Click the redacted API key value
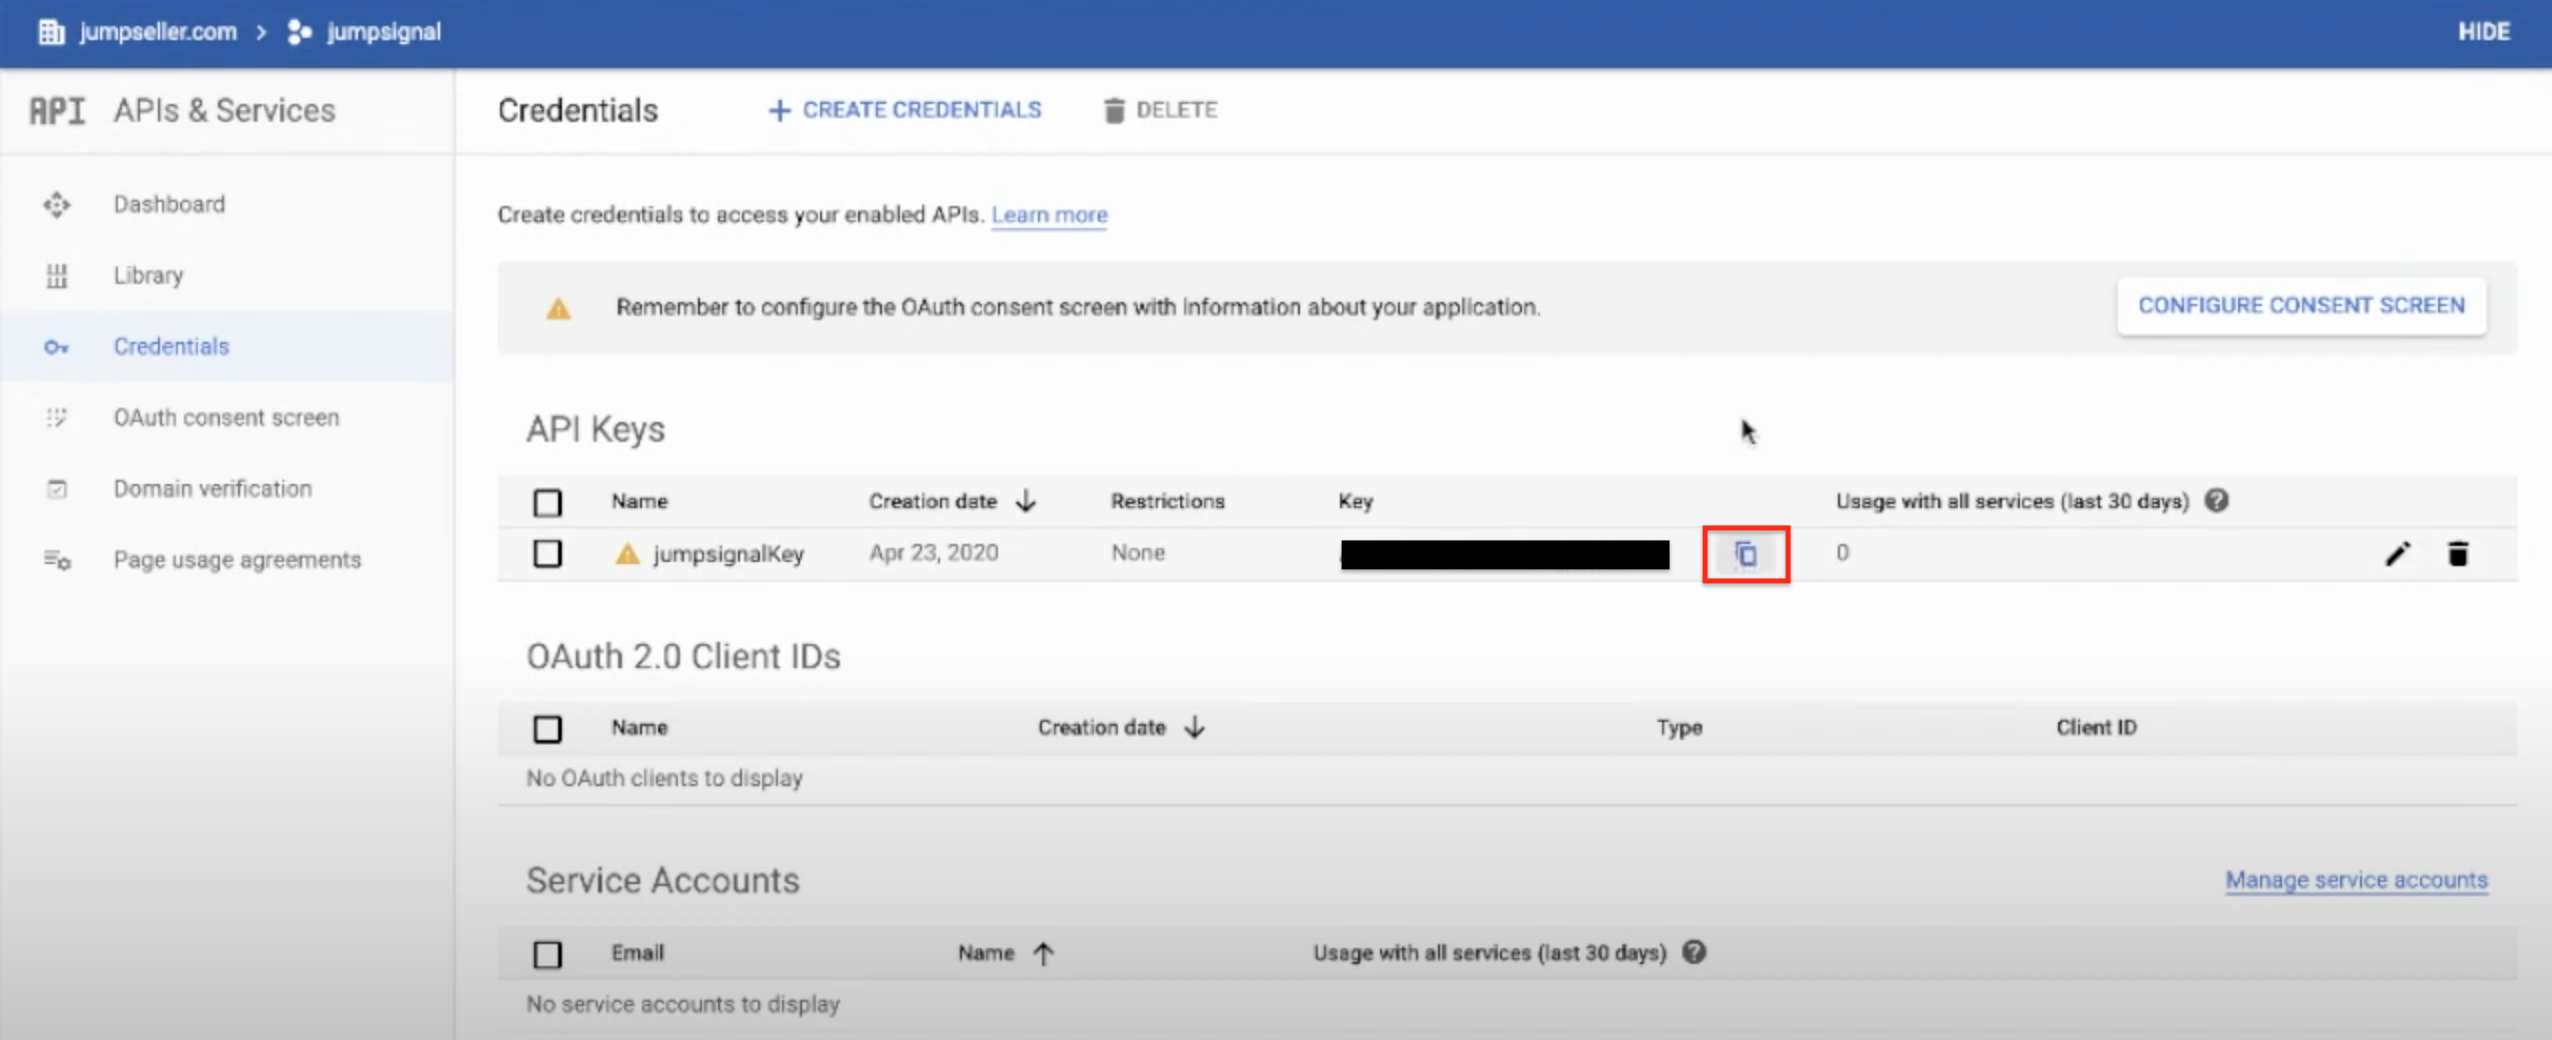Image resolution: width=2552 pixels, height=1040 pixels. [1505, 555]
